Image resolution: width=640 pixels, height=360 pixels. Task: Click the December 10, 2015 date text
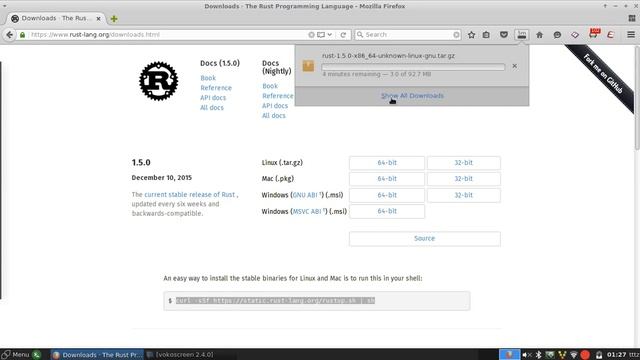[x=162, y=178]
